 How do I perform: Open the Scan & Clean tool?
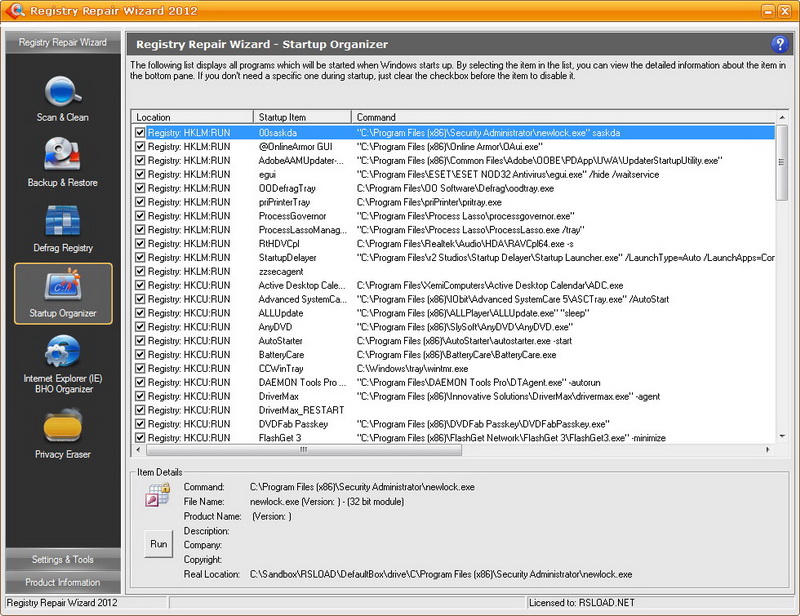(62, 100)
